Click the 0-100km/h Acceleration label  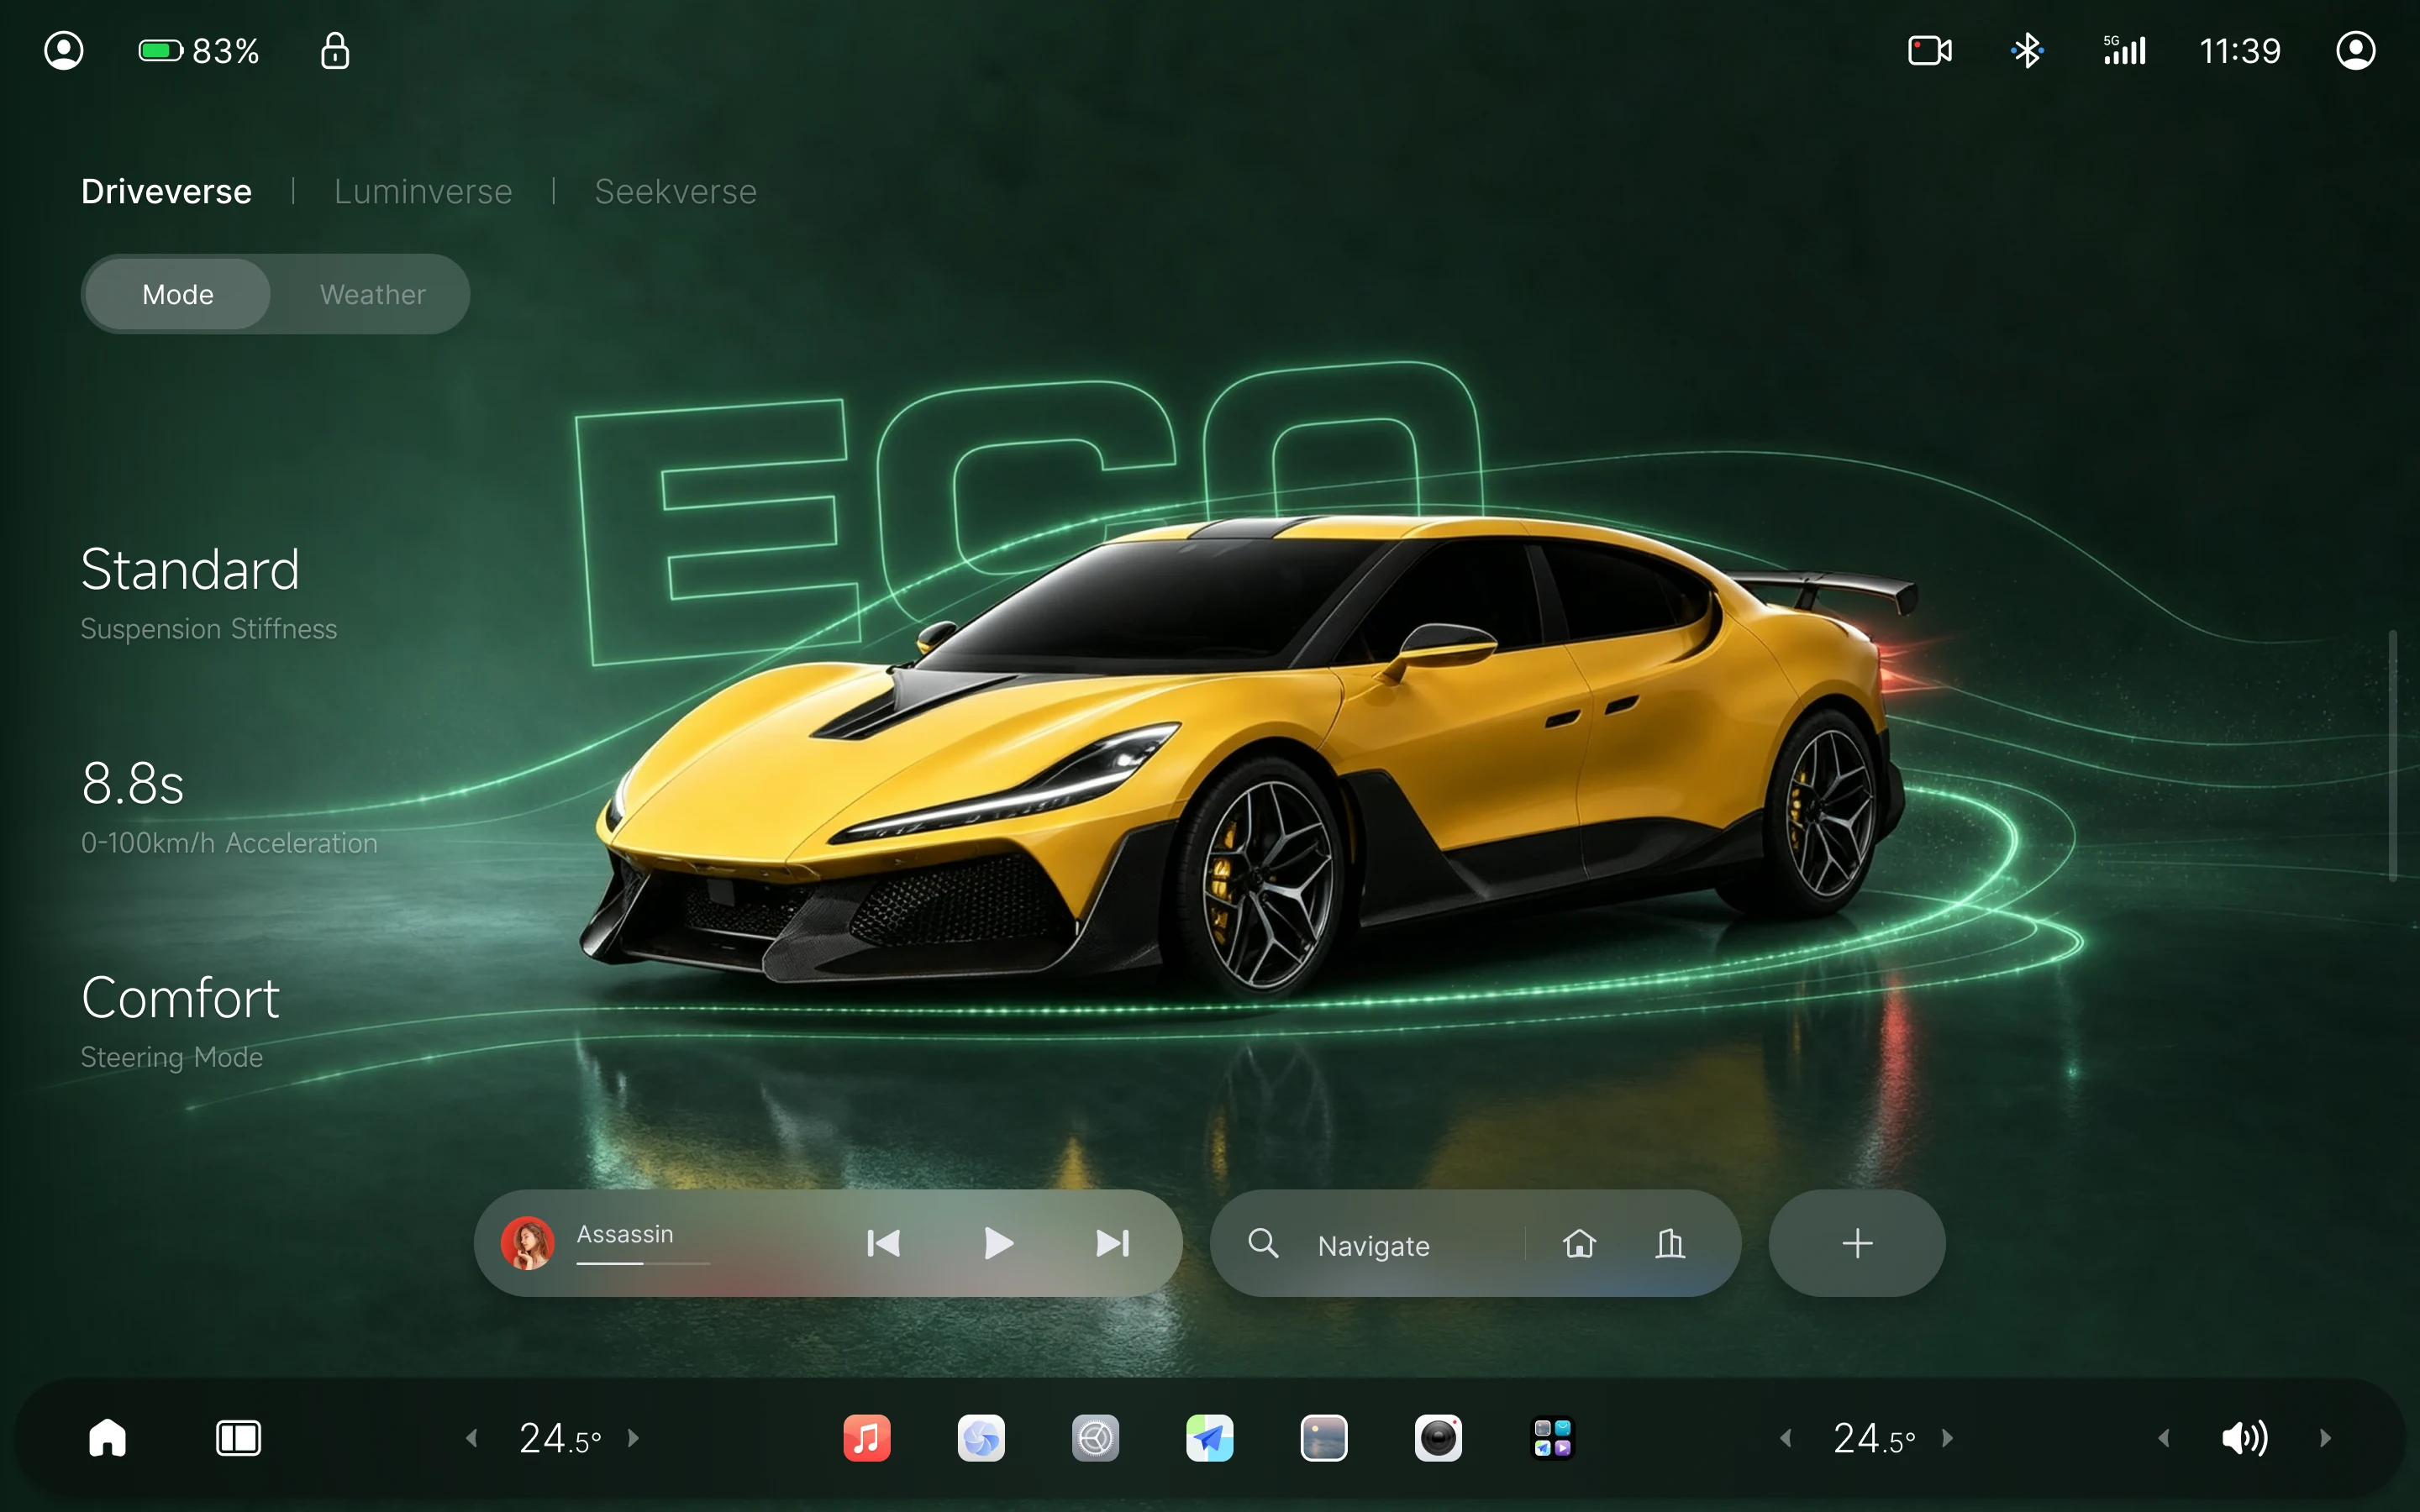point(229,843)
